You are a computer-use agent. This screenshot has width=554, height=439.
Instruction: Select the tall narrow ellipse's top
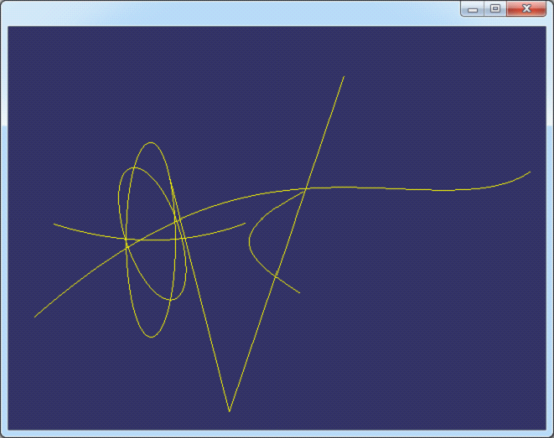(x=151, y=143)
